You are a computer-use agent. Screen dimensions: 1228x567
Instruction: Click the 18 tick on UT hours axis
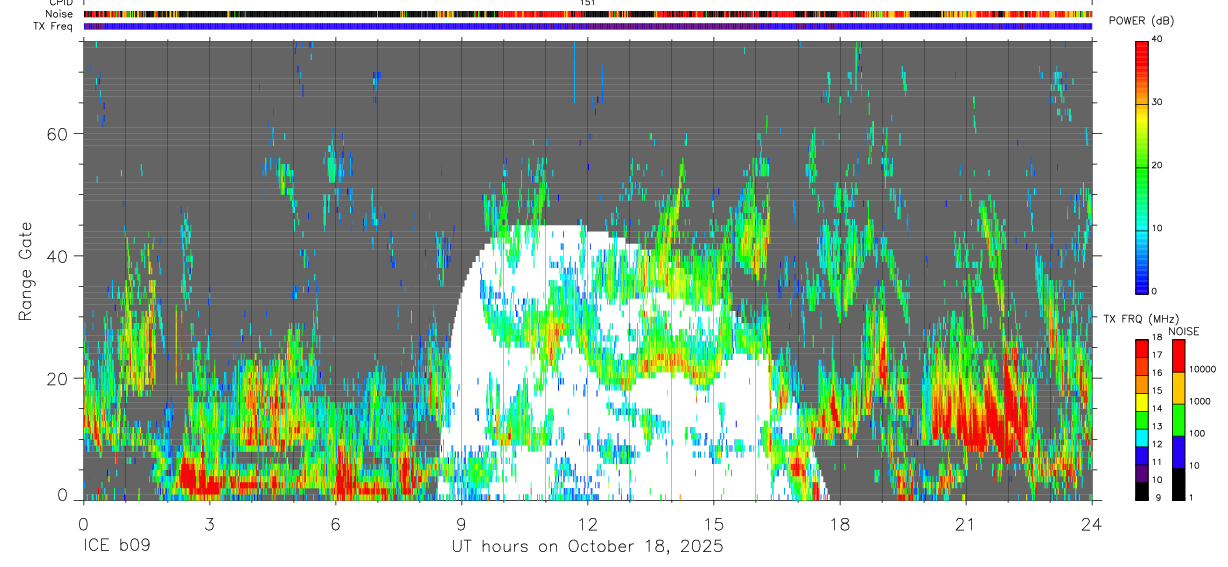coord(840,524)
